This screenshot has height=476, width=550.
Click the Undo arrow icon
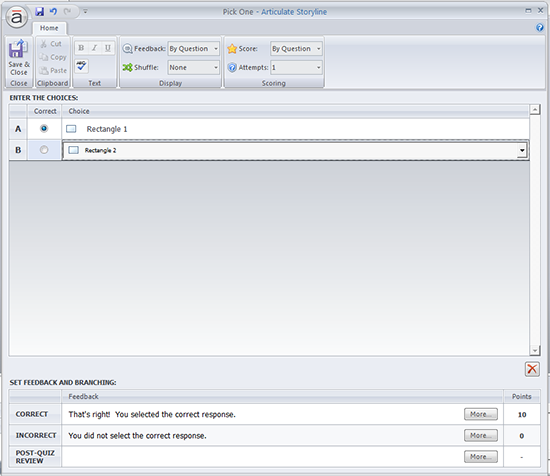coord(53,12)
